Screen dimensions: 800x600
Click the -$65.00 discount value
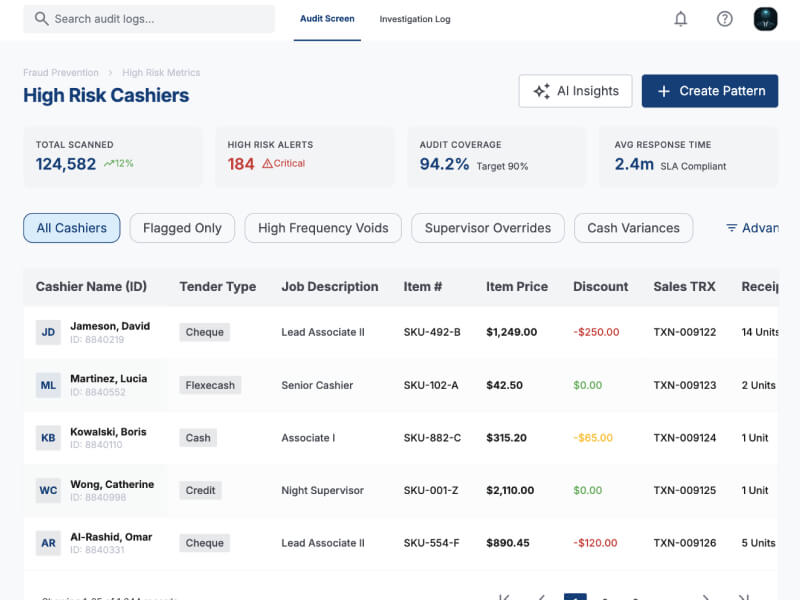tap(593, 438)
